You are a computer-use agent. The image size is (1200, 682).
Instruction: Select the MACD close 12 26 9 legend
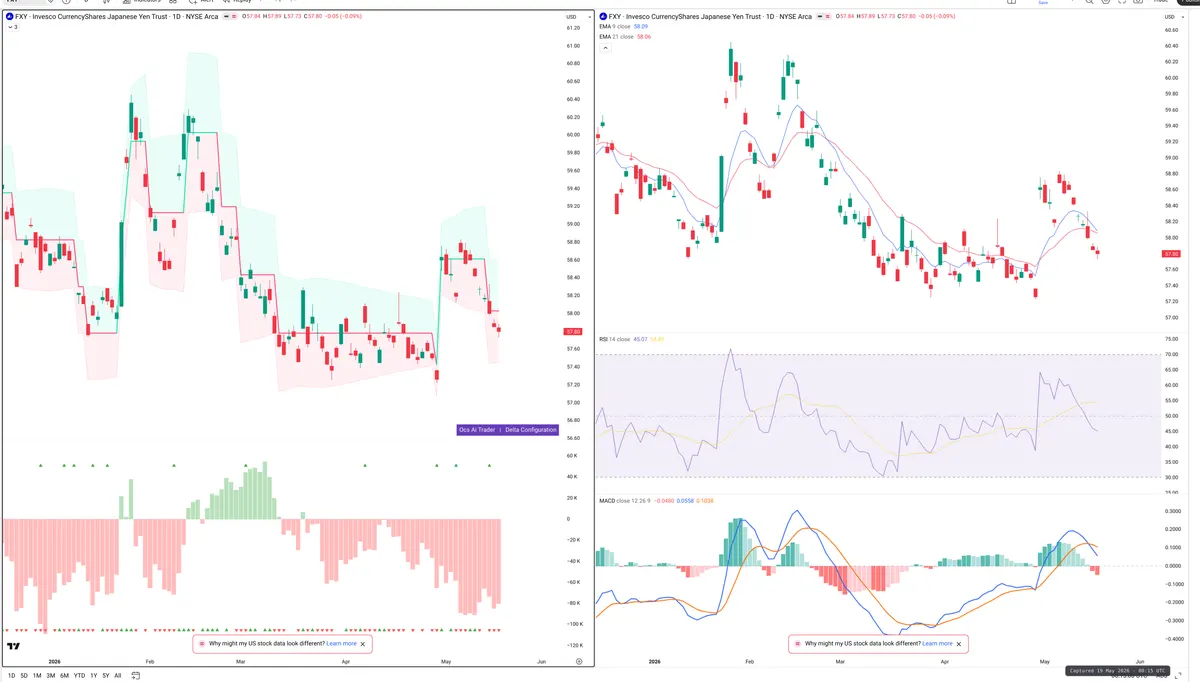tap(627, 500)
